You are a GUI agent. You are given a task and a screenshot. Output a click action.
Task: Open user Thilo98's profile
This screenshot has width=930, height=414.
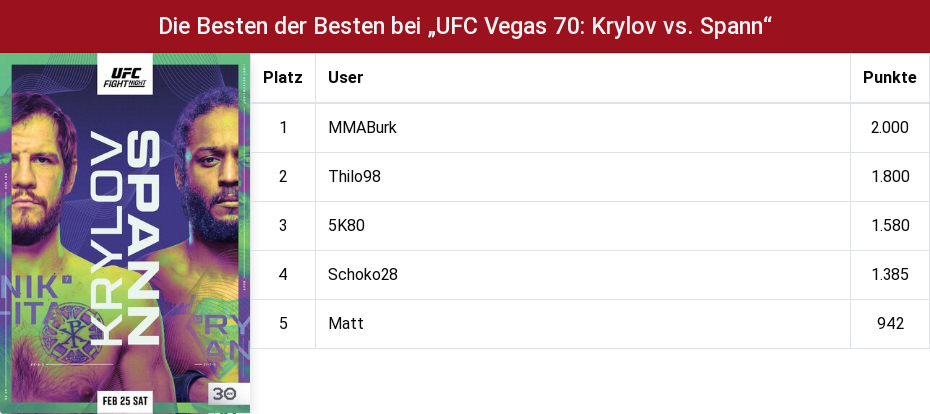point(354,176)
